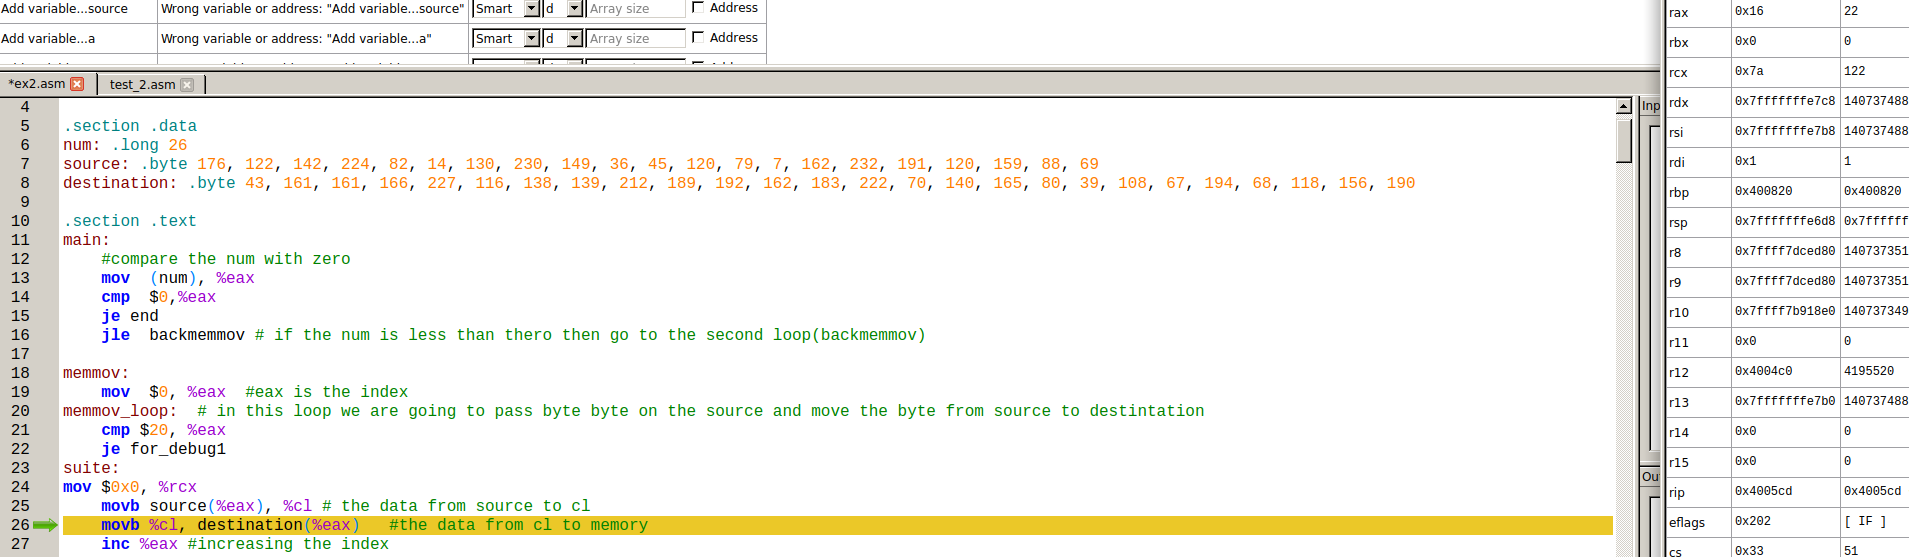Click Array size field in source row
The height and width of the screenshot is (557, 1909).
[636, 8]
